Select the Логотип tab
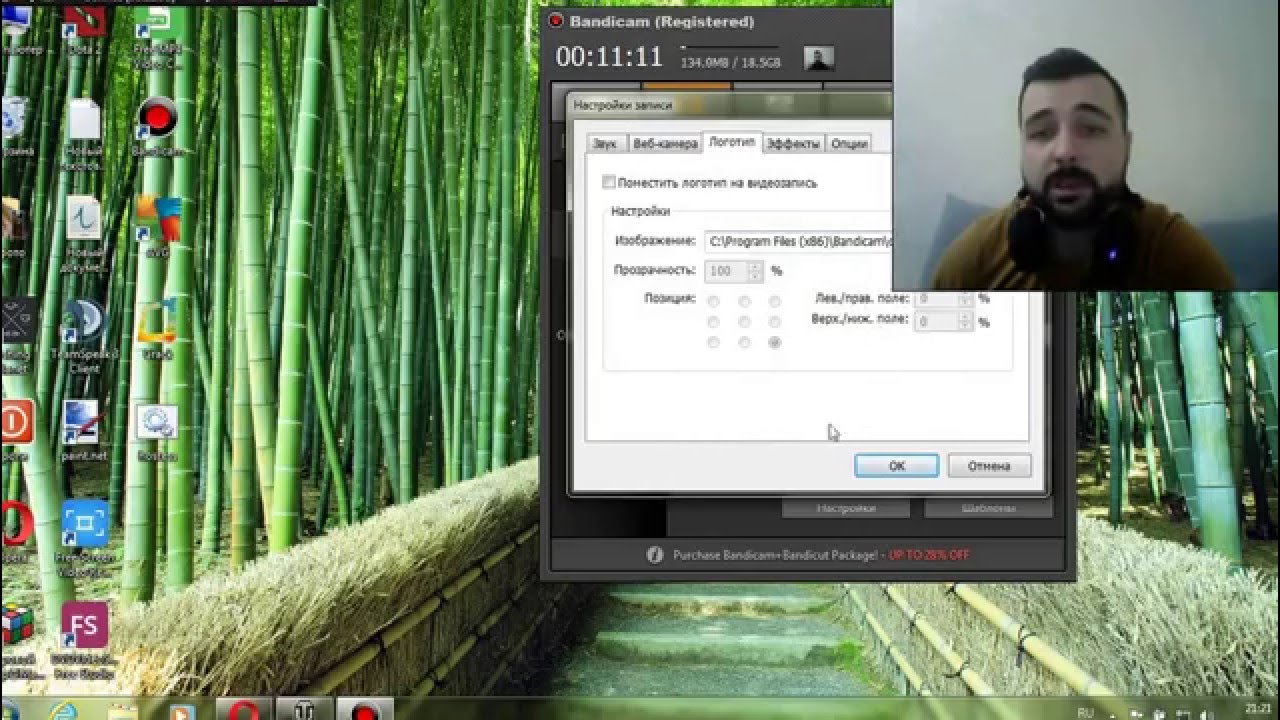Viewport: 1280px width, 720px height. point(732,142)
